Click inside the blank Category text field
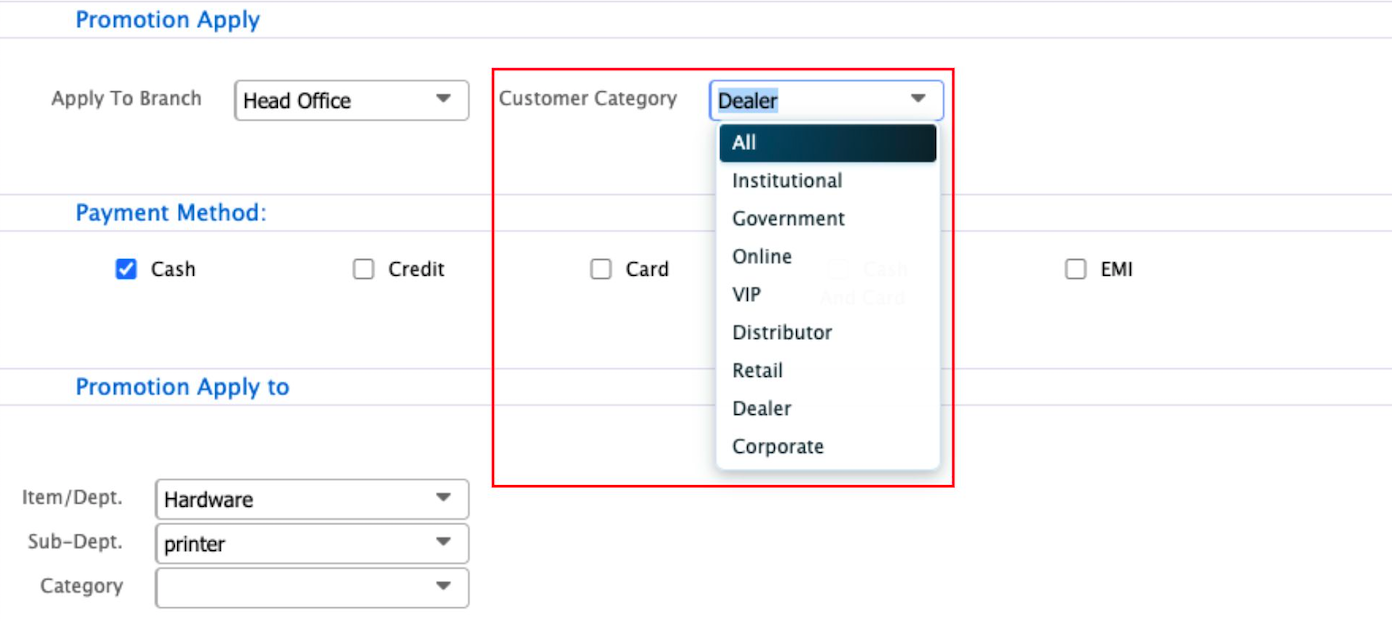 click(x=290, y=588)
